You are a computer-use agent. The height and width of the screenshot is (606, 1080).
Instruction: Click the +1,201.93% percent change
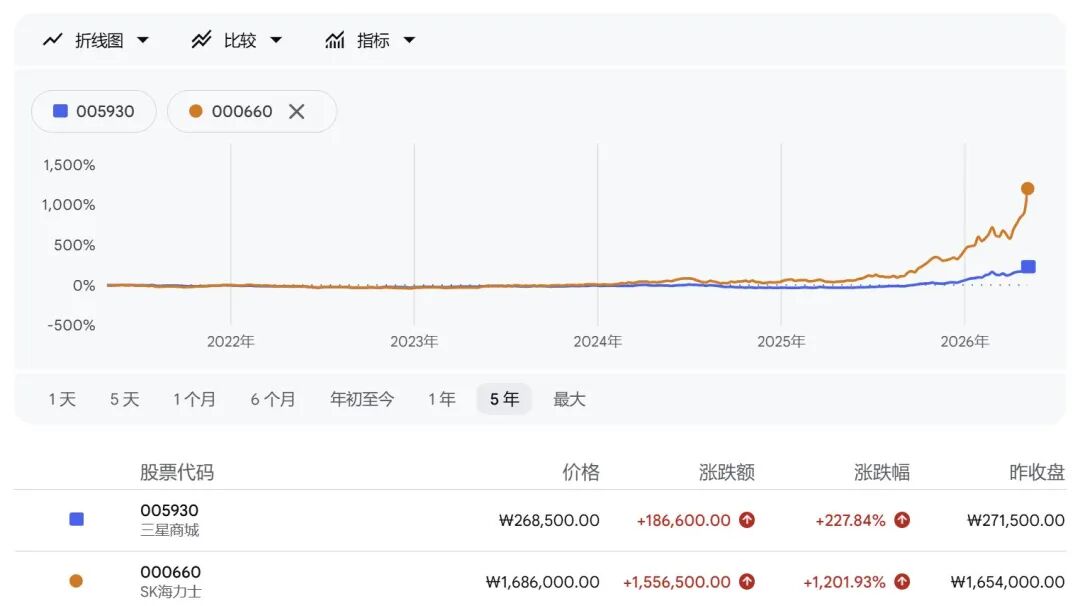(844, 583)
